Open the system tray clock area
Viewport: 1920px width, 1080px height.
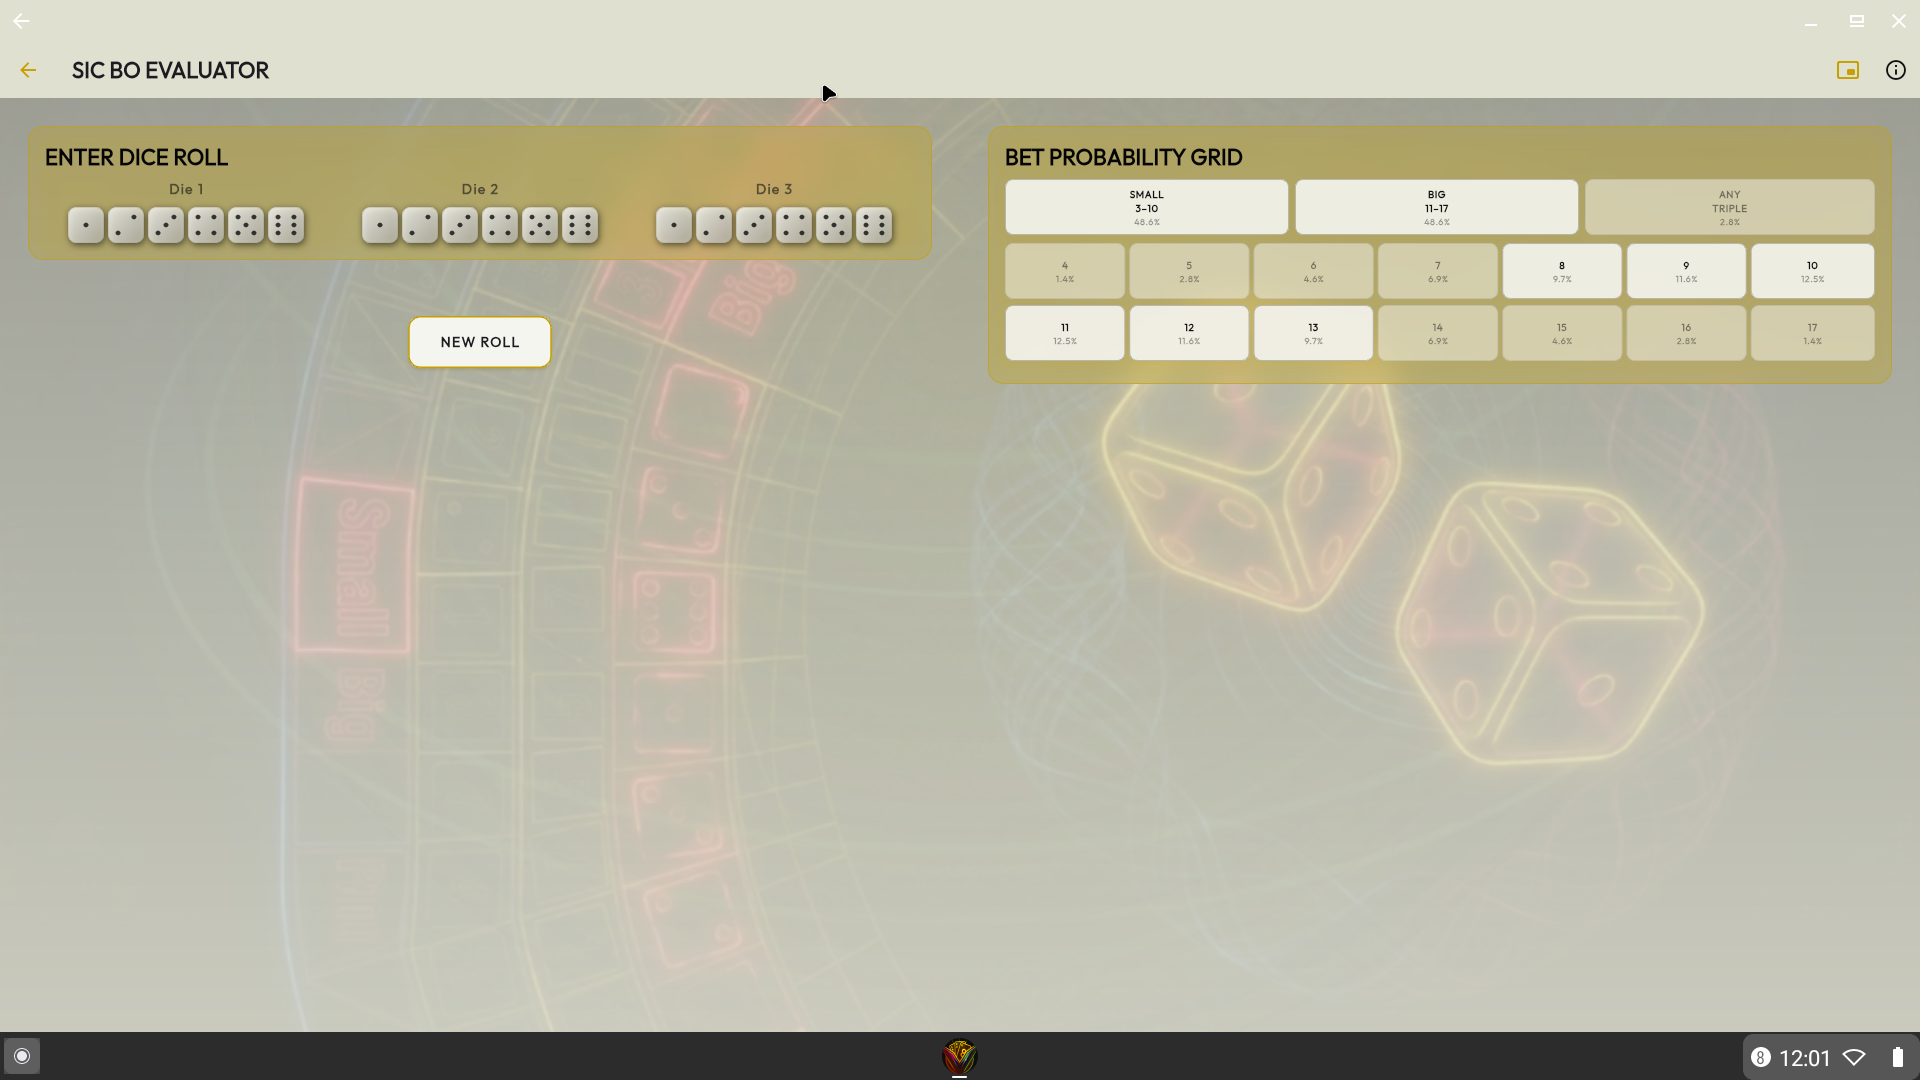(x=1804, y=1058)
